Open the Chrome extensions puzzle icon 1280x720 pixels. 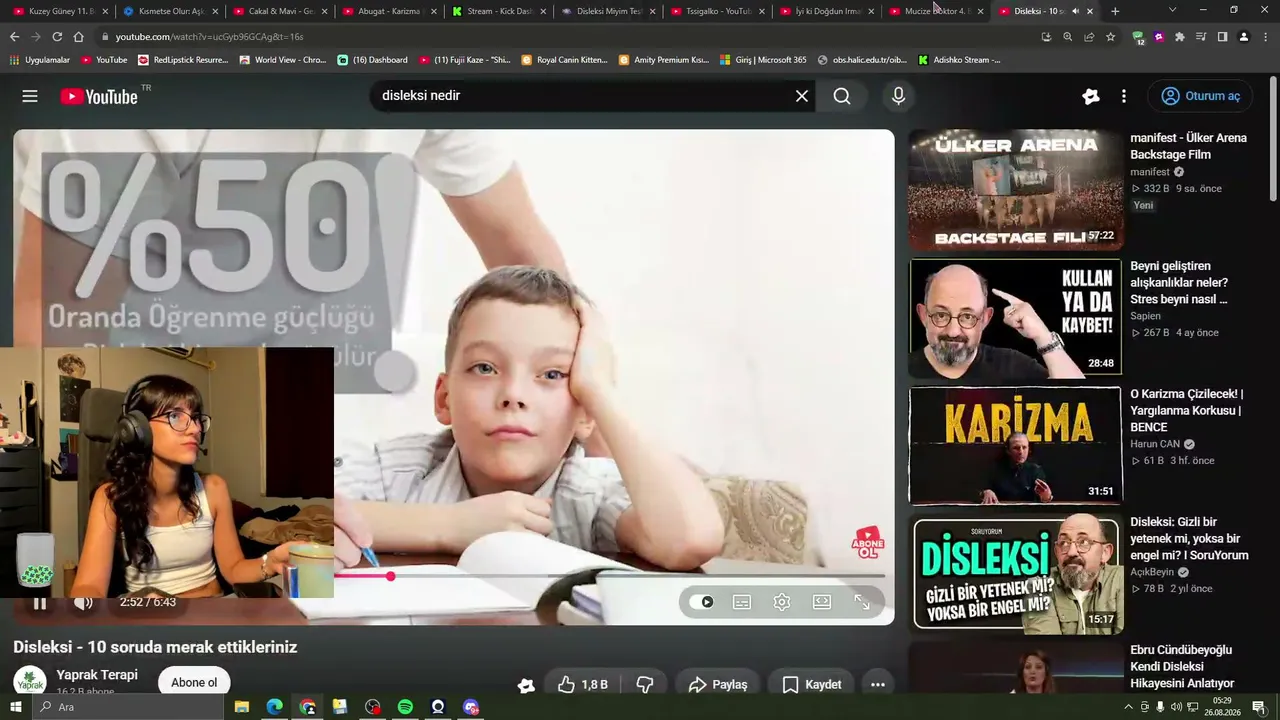[1180, 37]
